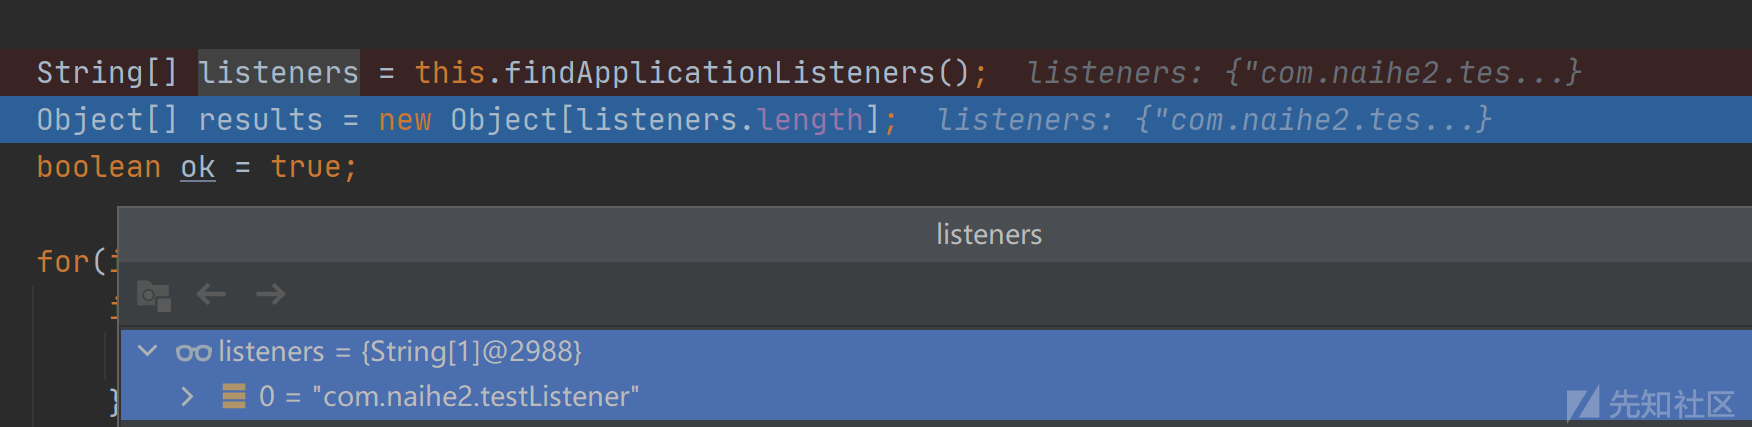Click the true literal in boolean assignment
Screen dimensions: 1752x427
click(306, 167)
